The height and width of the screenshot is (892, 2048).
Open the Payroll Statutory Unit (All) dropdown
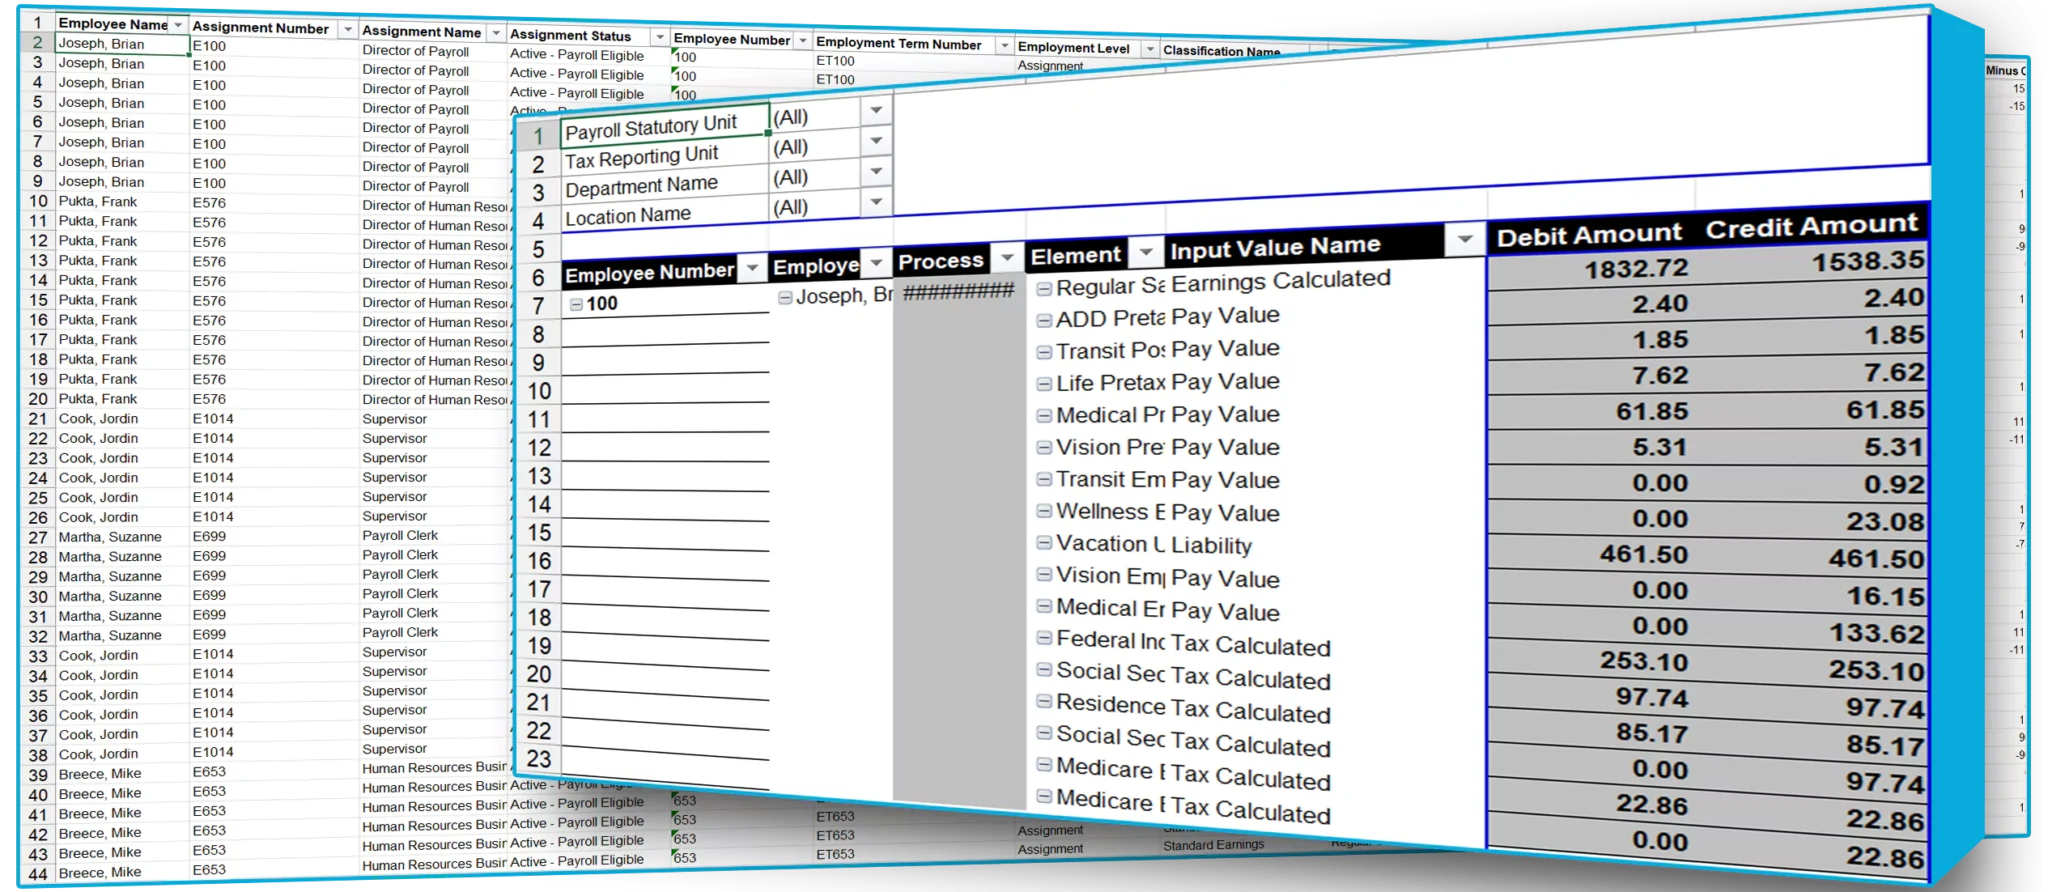[x=876, y=111]
